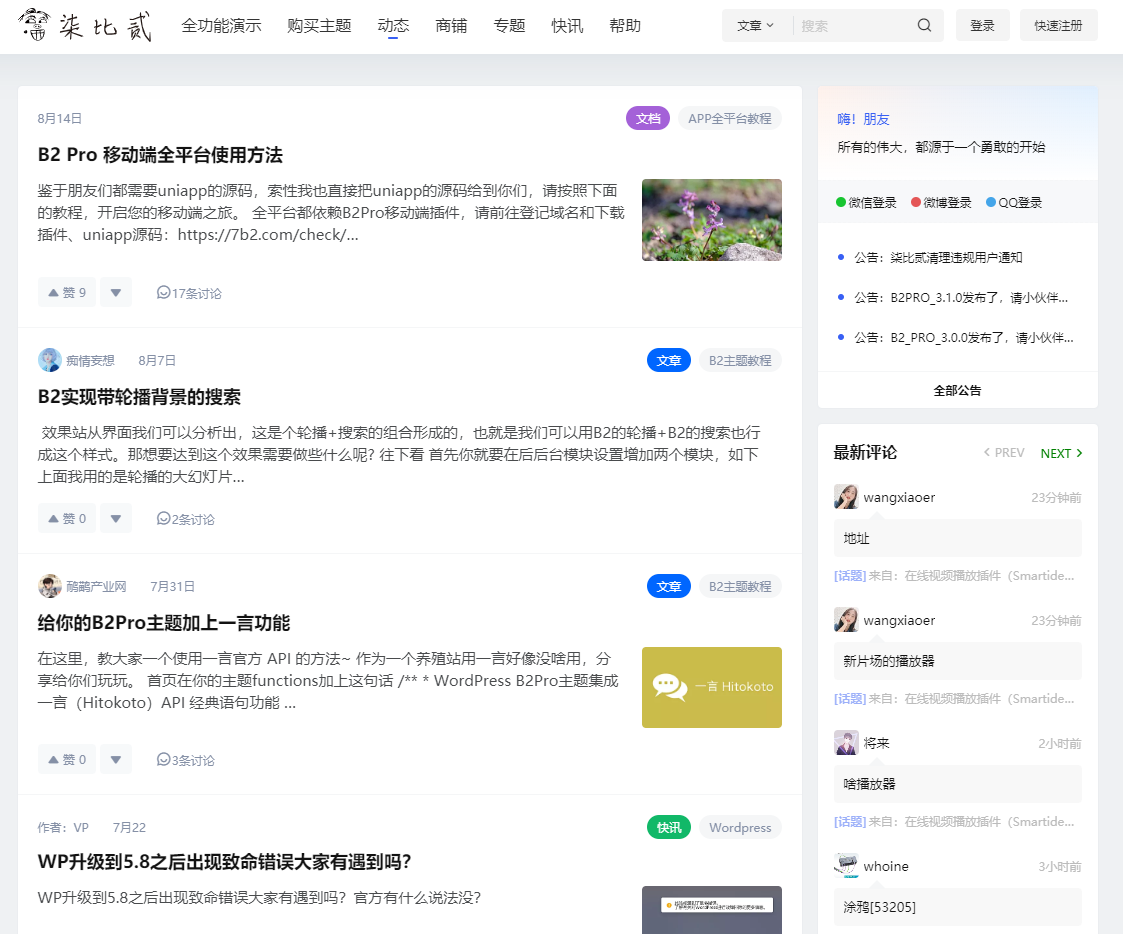Open the 动态 menu item

coord(393,25)
